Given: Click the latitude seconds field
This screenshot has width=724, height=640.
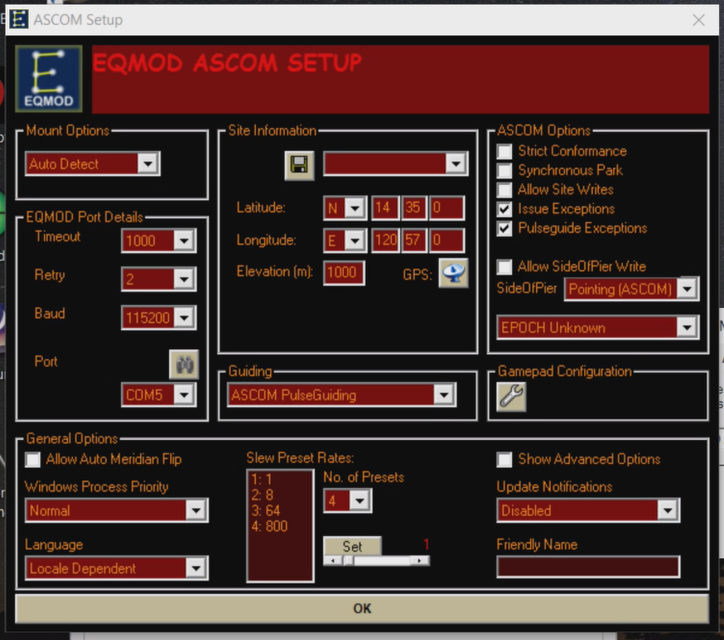Looking at the screenshot, I should [x=446, y=208].
